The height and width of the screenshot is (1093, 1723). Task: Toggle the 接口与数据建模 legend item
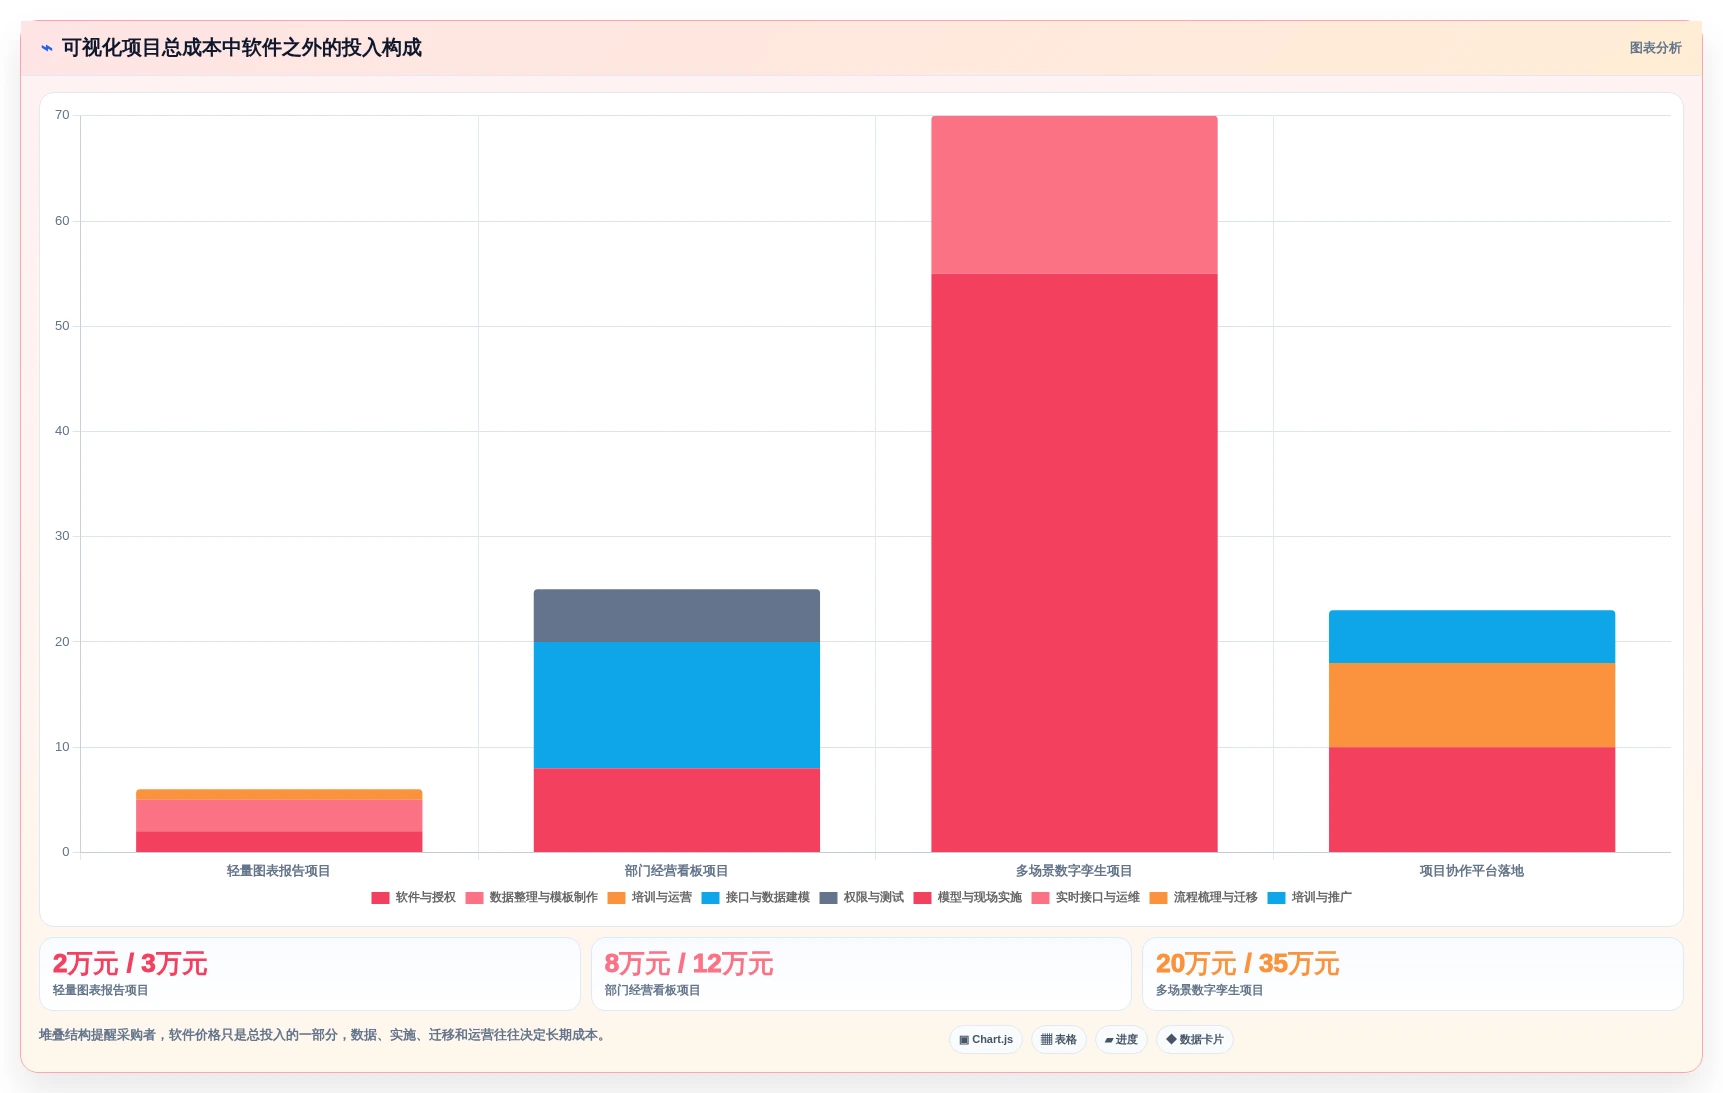tap(755, 898)
